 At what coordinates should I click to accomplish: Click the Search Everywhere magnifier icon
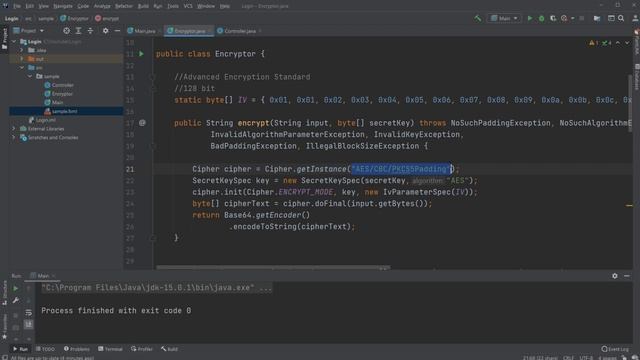click(x=621, y=18)
